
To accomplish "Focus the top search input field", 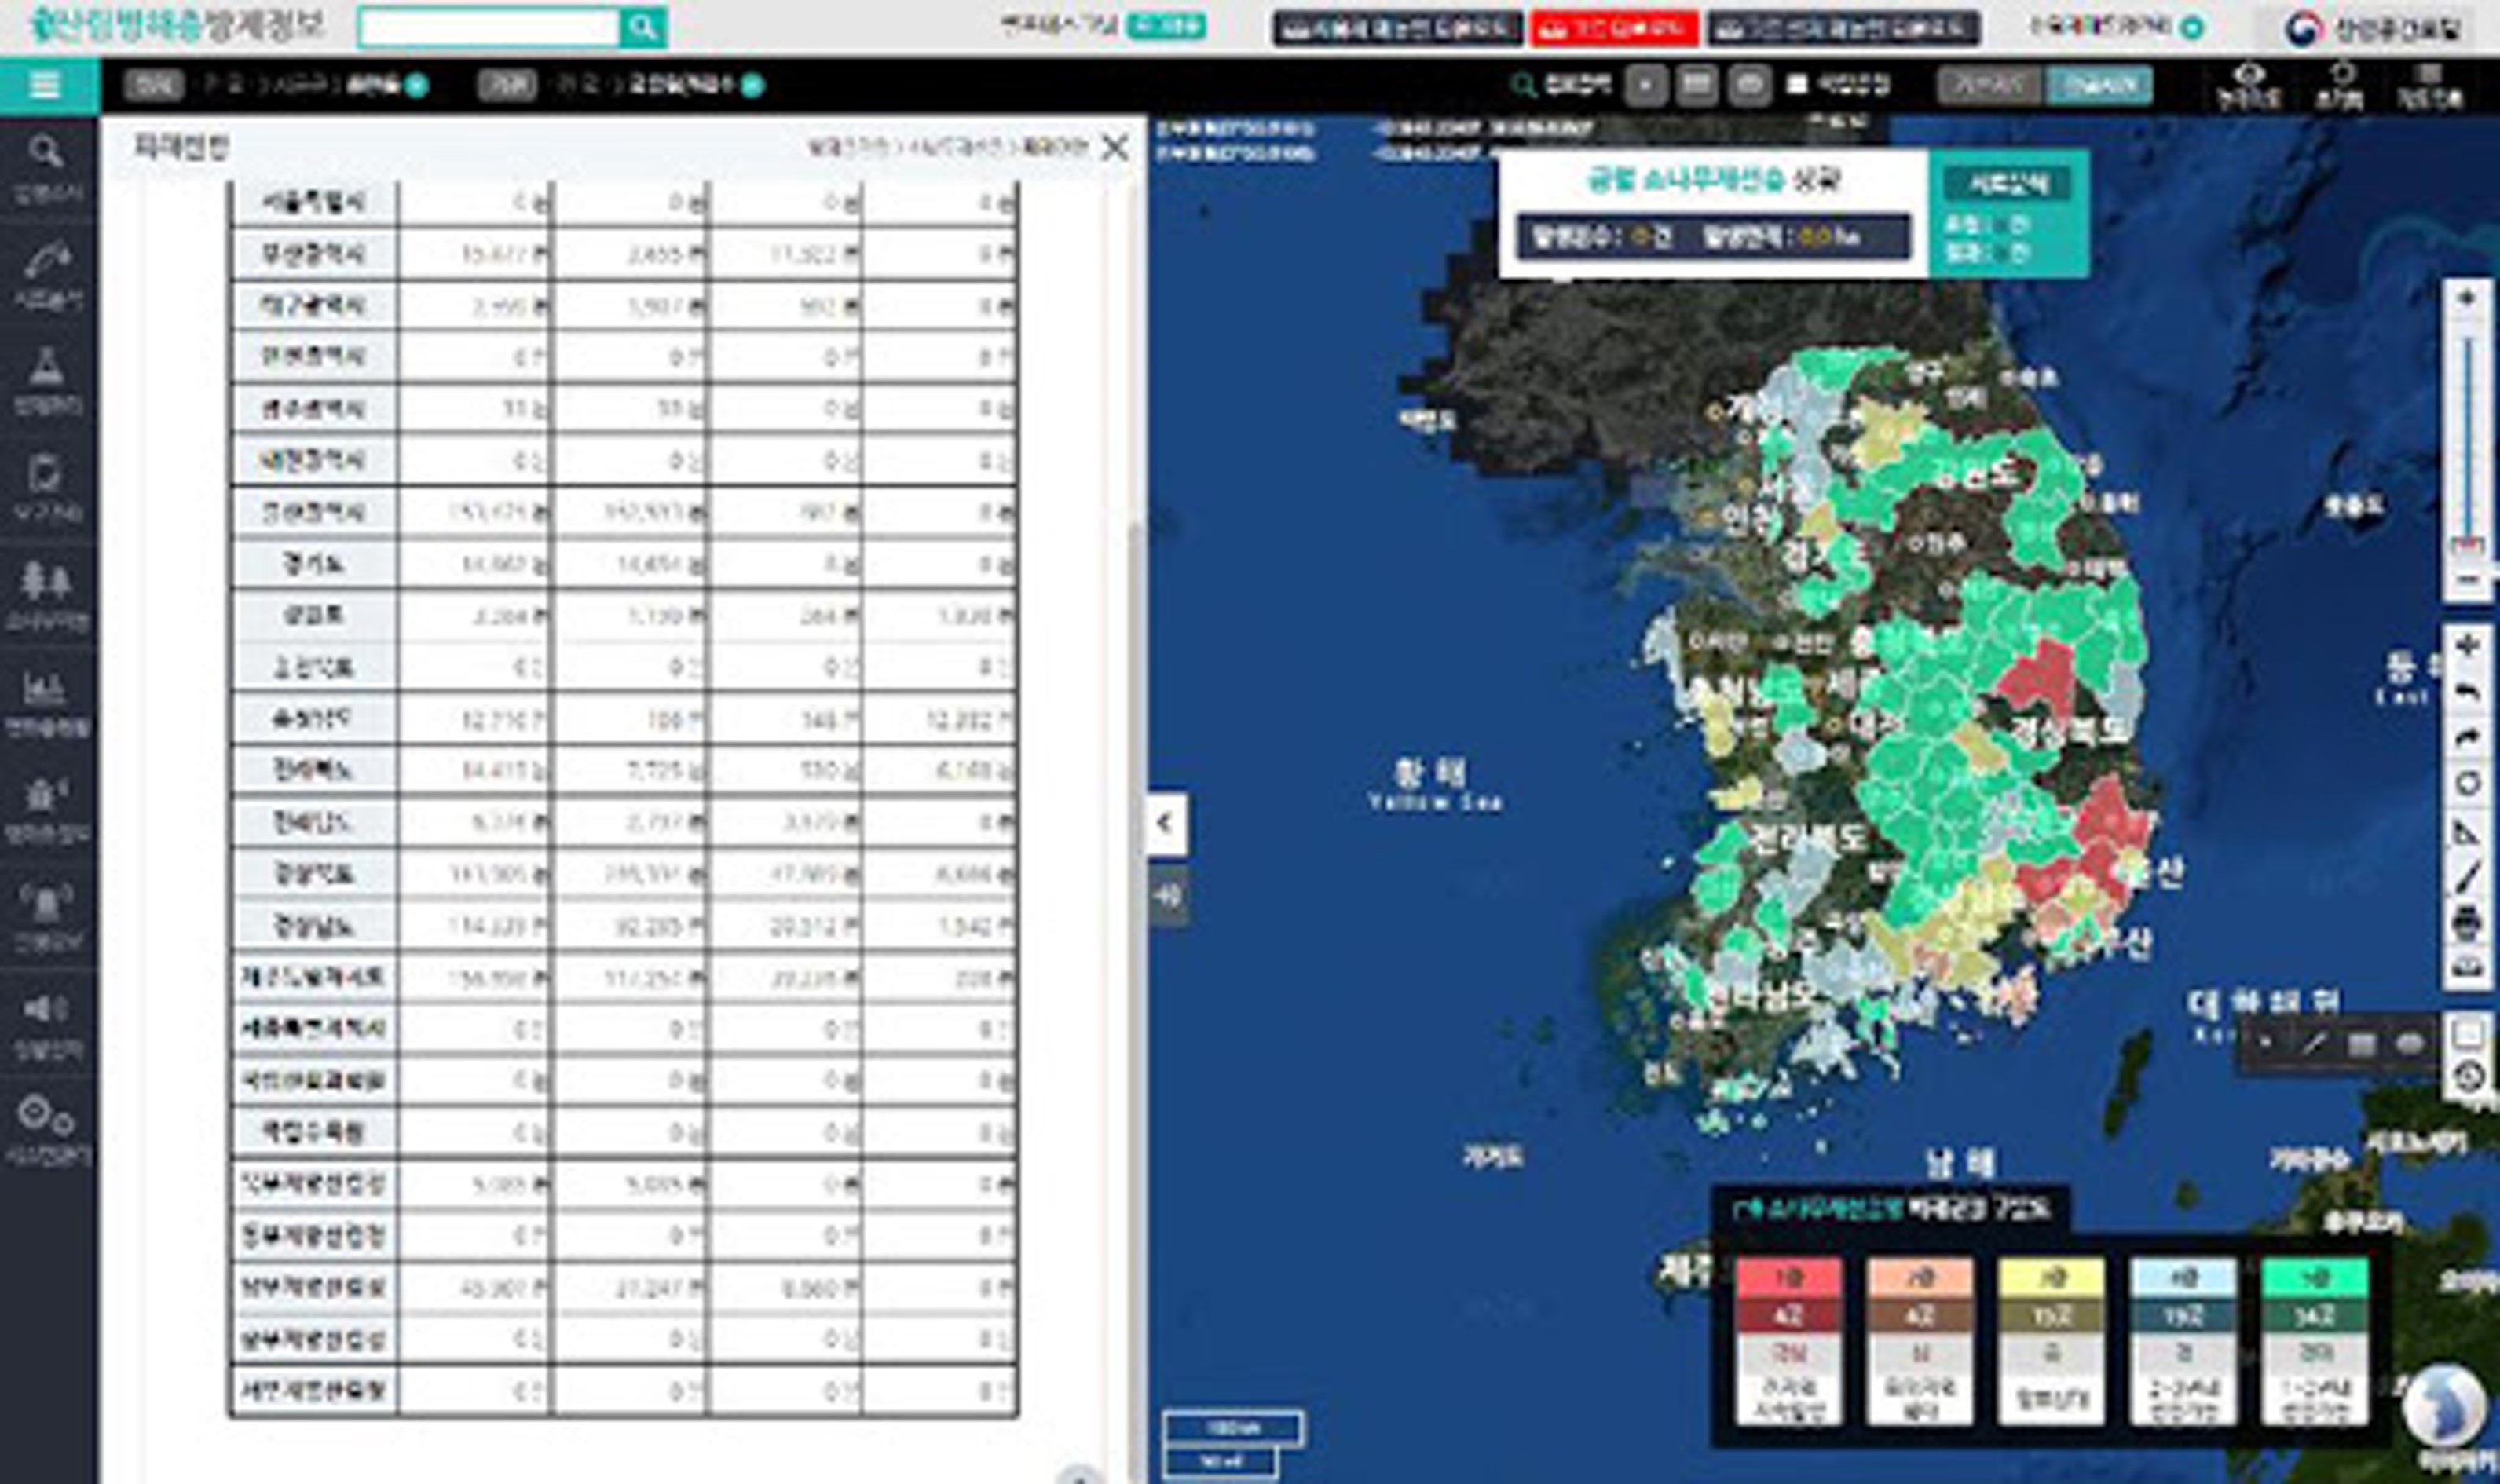I will pyautogui.click(x=489, y=27).
